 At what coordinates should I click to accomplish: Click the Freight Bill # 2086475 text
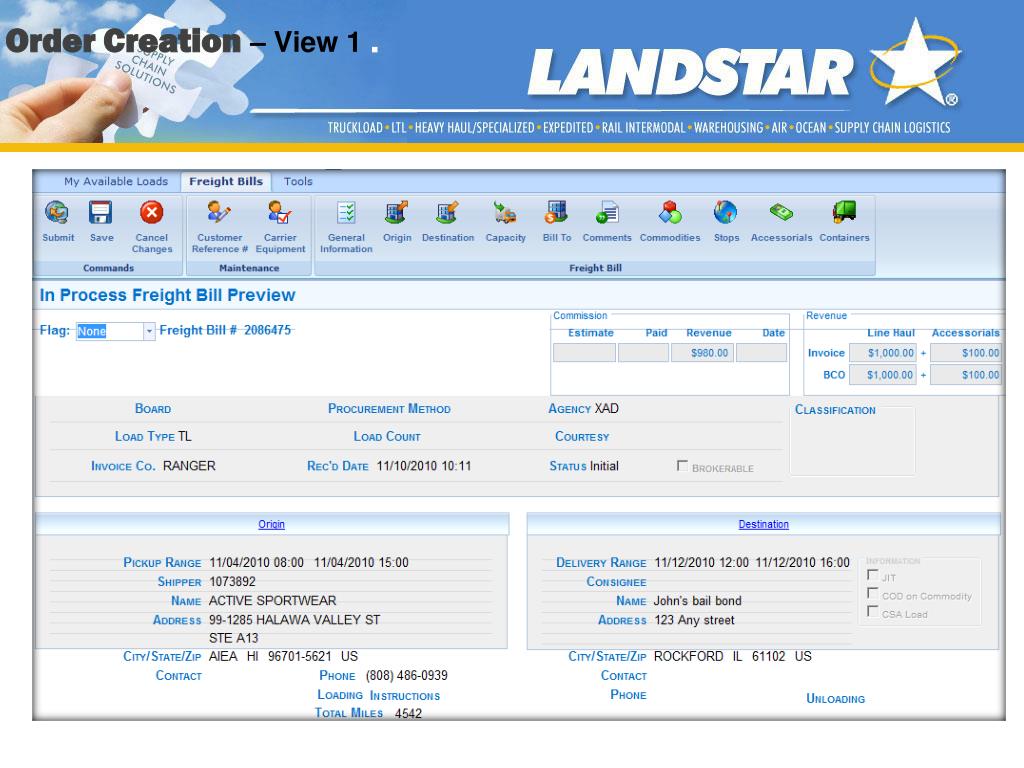pyautogui.click(x=225, y=330)
